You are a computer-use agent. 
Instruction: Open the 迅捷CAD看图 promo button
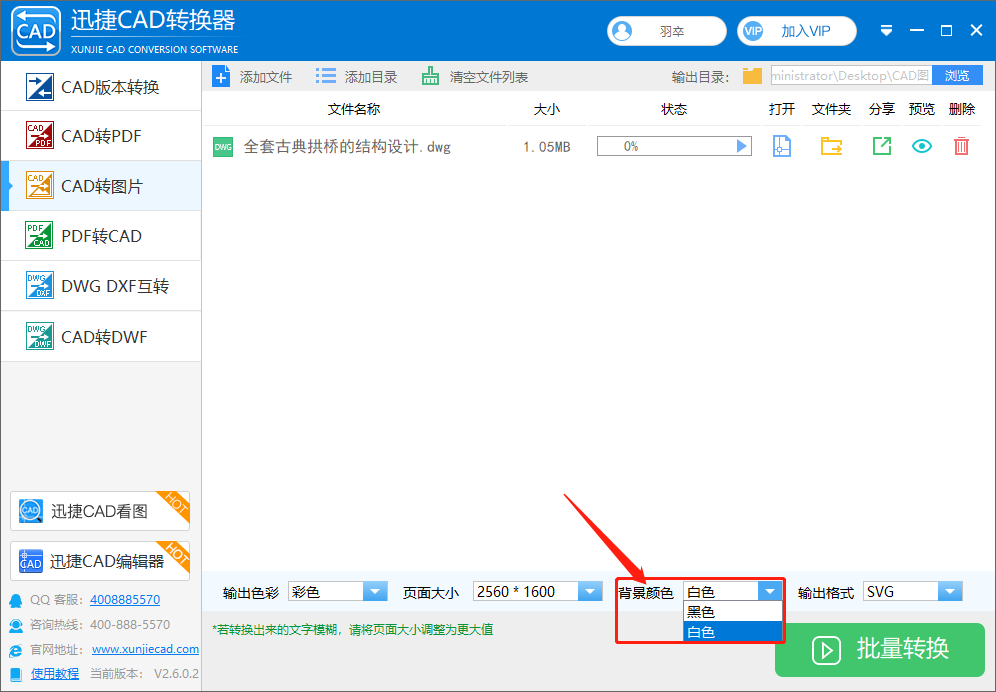point(100,511)
